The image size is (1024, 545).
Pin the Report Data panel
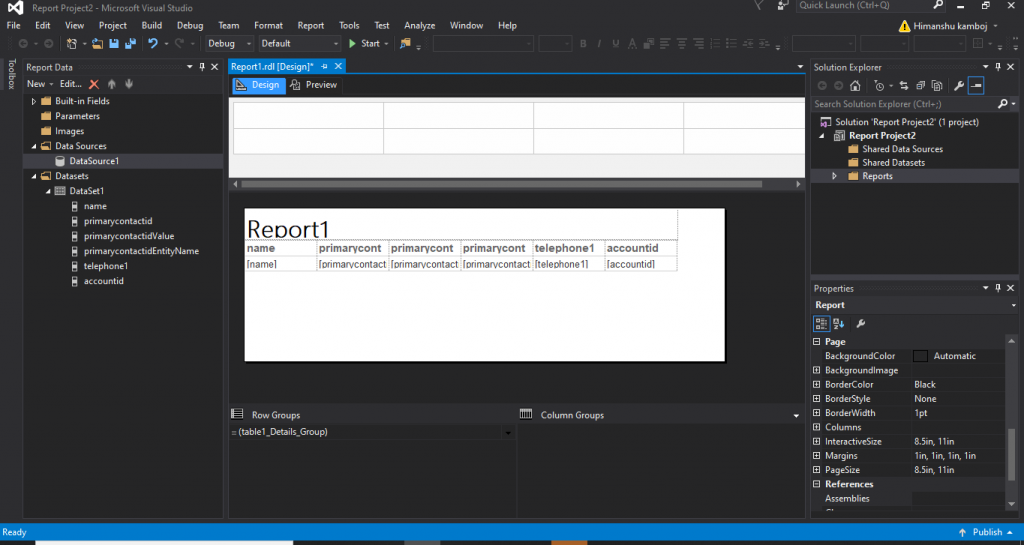click(201, 67)
